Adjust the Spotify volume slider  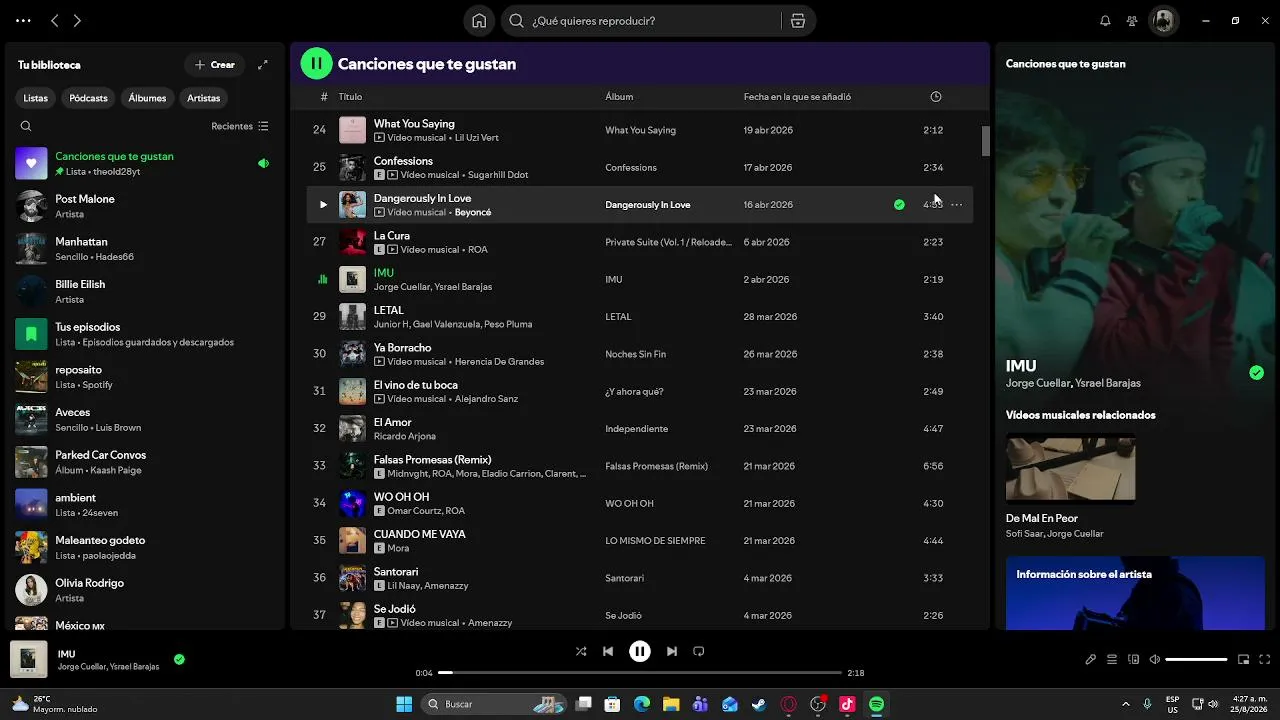click(x=1196, y=659)
